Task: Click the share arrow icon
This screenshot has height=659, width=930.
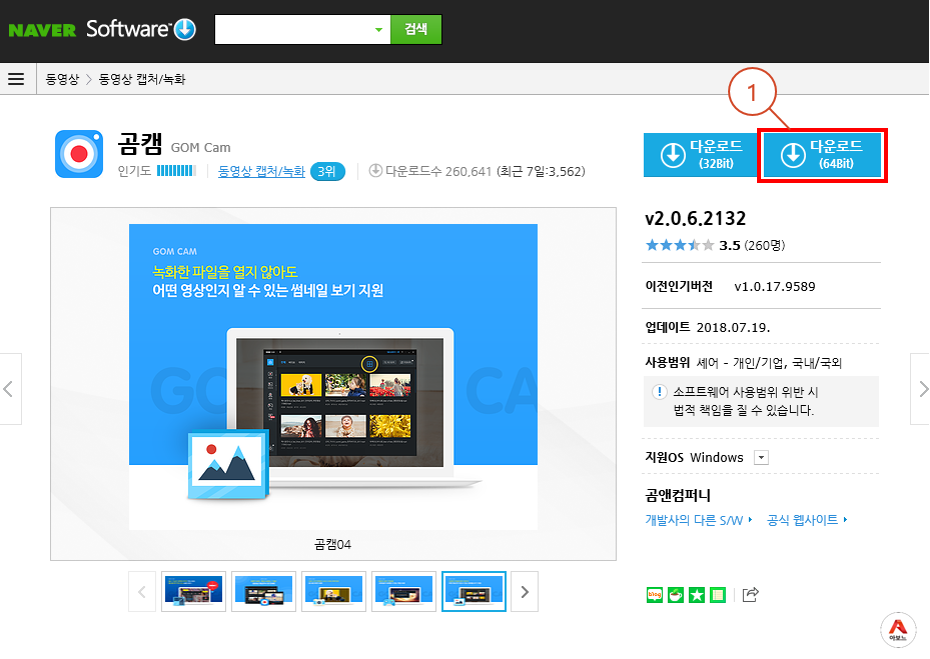Action: pos(750,594)
